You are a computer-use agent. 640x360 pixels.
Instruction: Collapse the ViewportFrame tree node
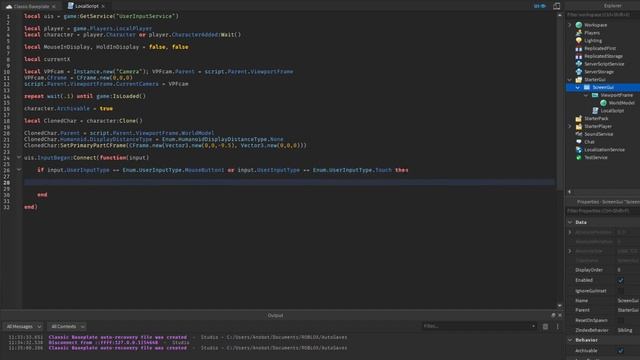tap(586, 95)
